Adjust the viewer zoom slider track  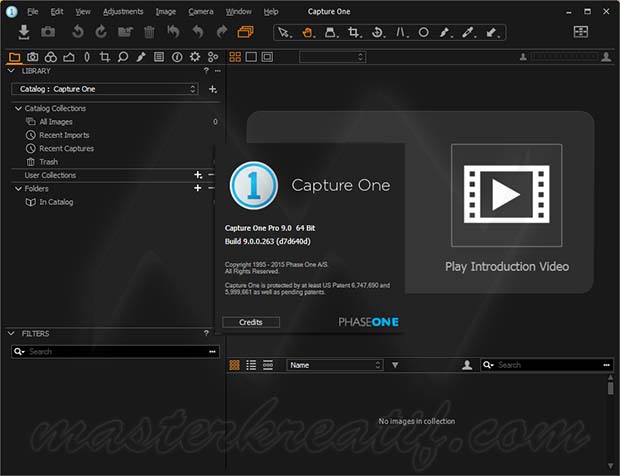point(564,57)
